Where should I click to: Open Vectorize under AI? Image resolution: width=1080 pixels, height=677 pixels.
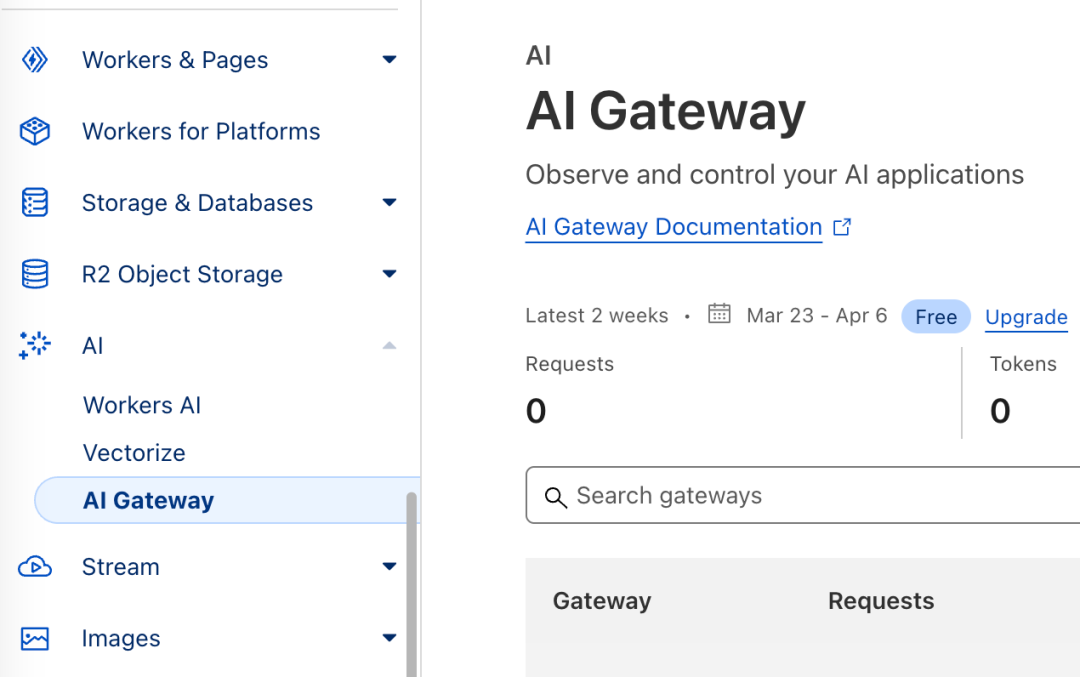coord(134,452)
